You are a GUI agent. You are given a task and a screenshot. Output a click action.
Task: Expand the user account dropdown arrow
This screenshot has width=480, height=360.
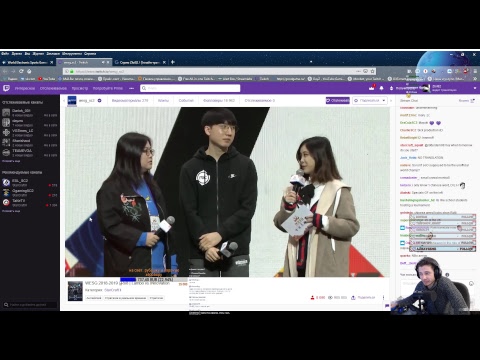[475, 88]
